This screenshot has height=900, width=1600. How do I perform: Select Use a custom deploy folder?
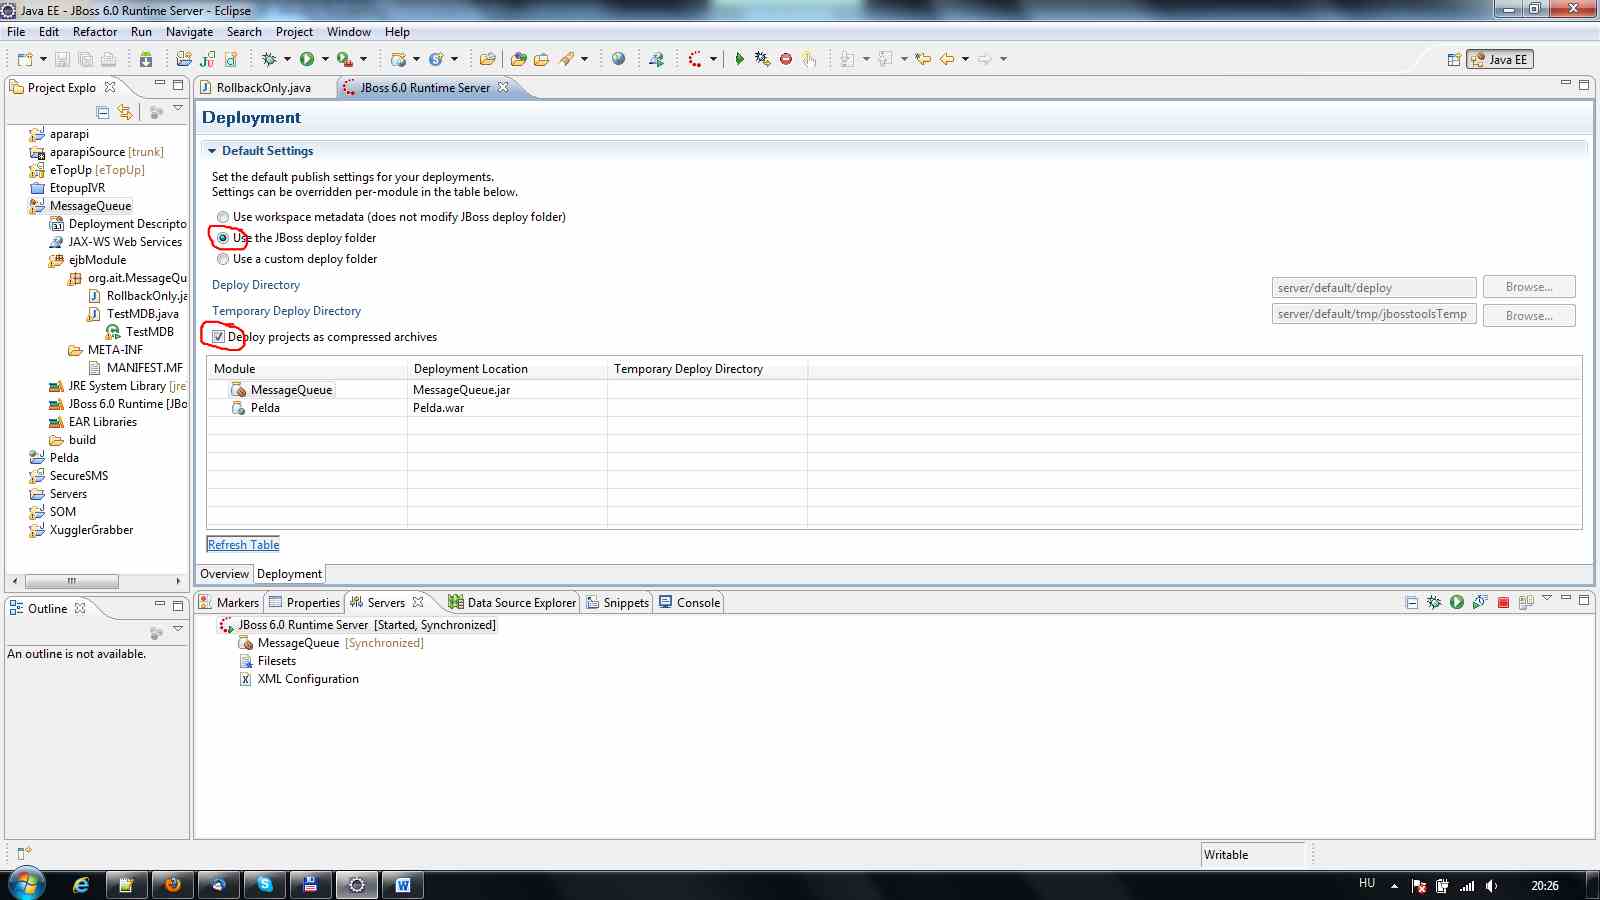tap(223, 259)
